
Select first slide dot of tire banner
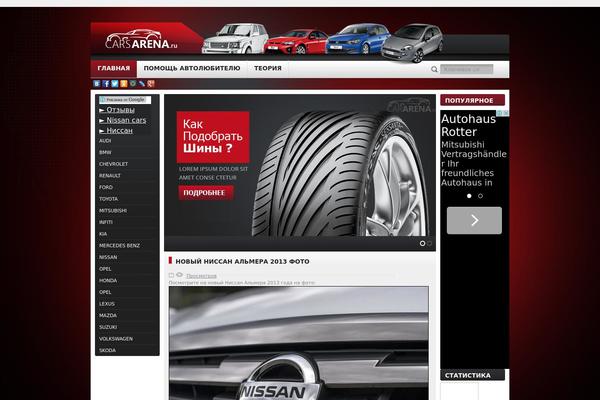[x=422, y=243]
